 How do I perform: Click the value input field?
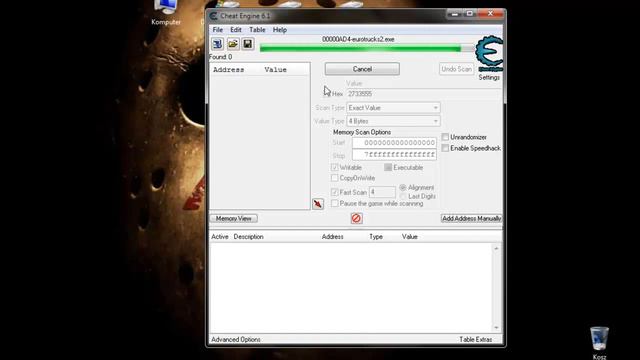click(423, 94)
